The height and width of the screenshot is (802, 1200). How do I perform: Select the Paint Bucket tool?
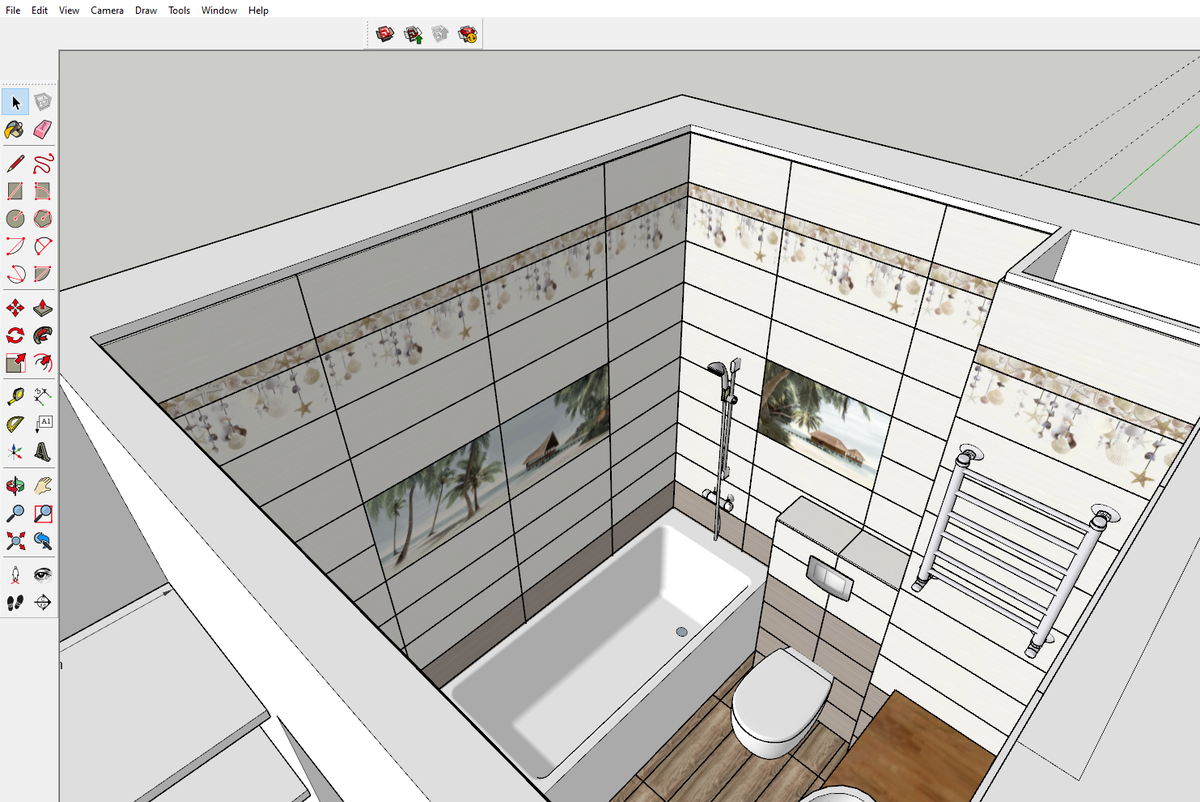click(x=15, y=129)
